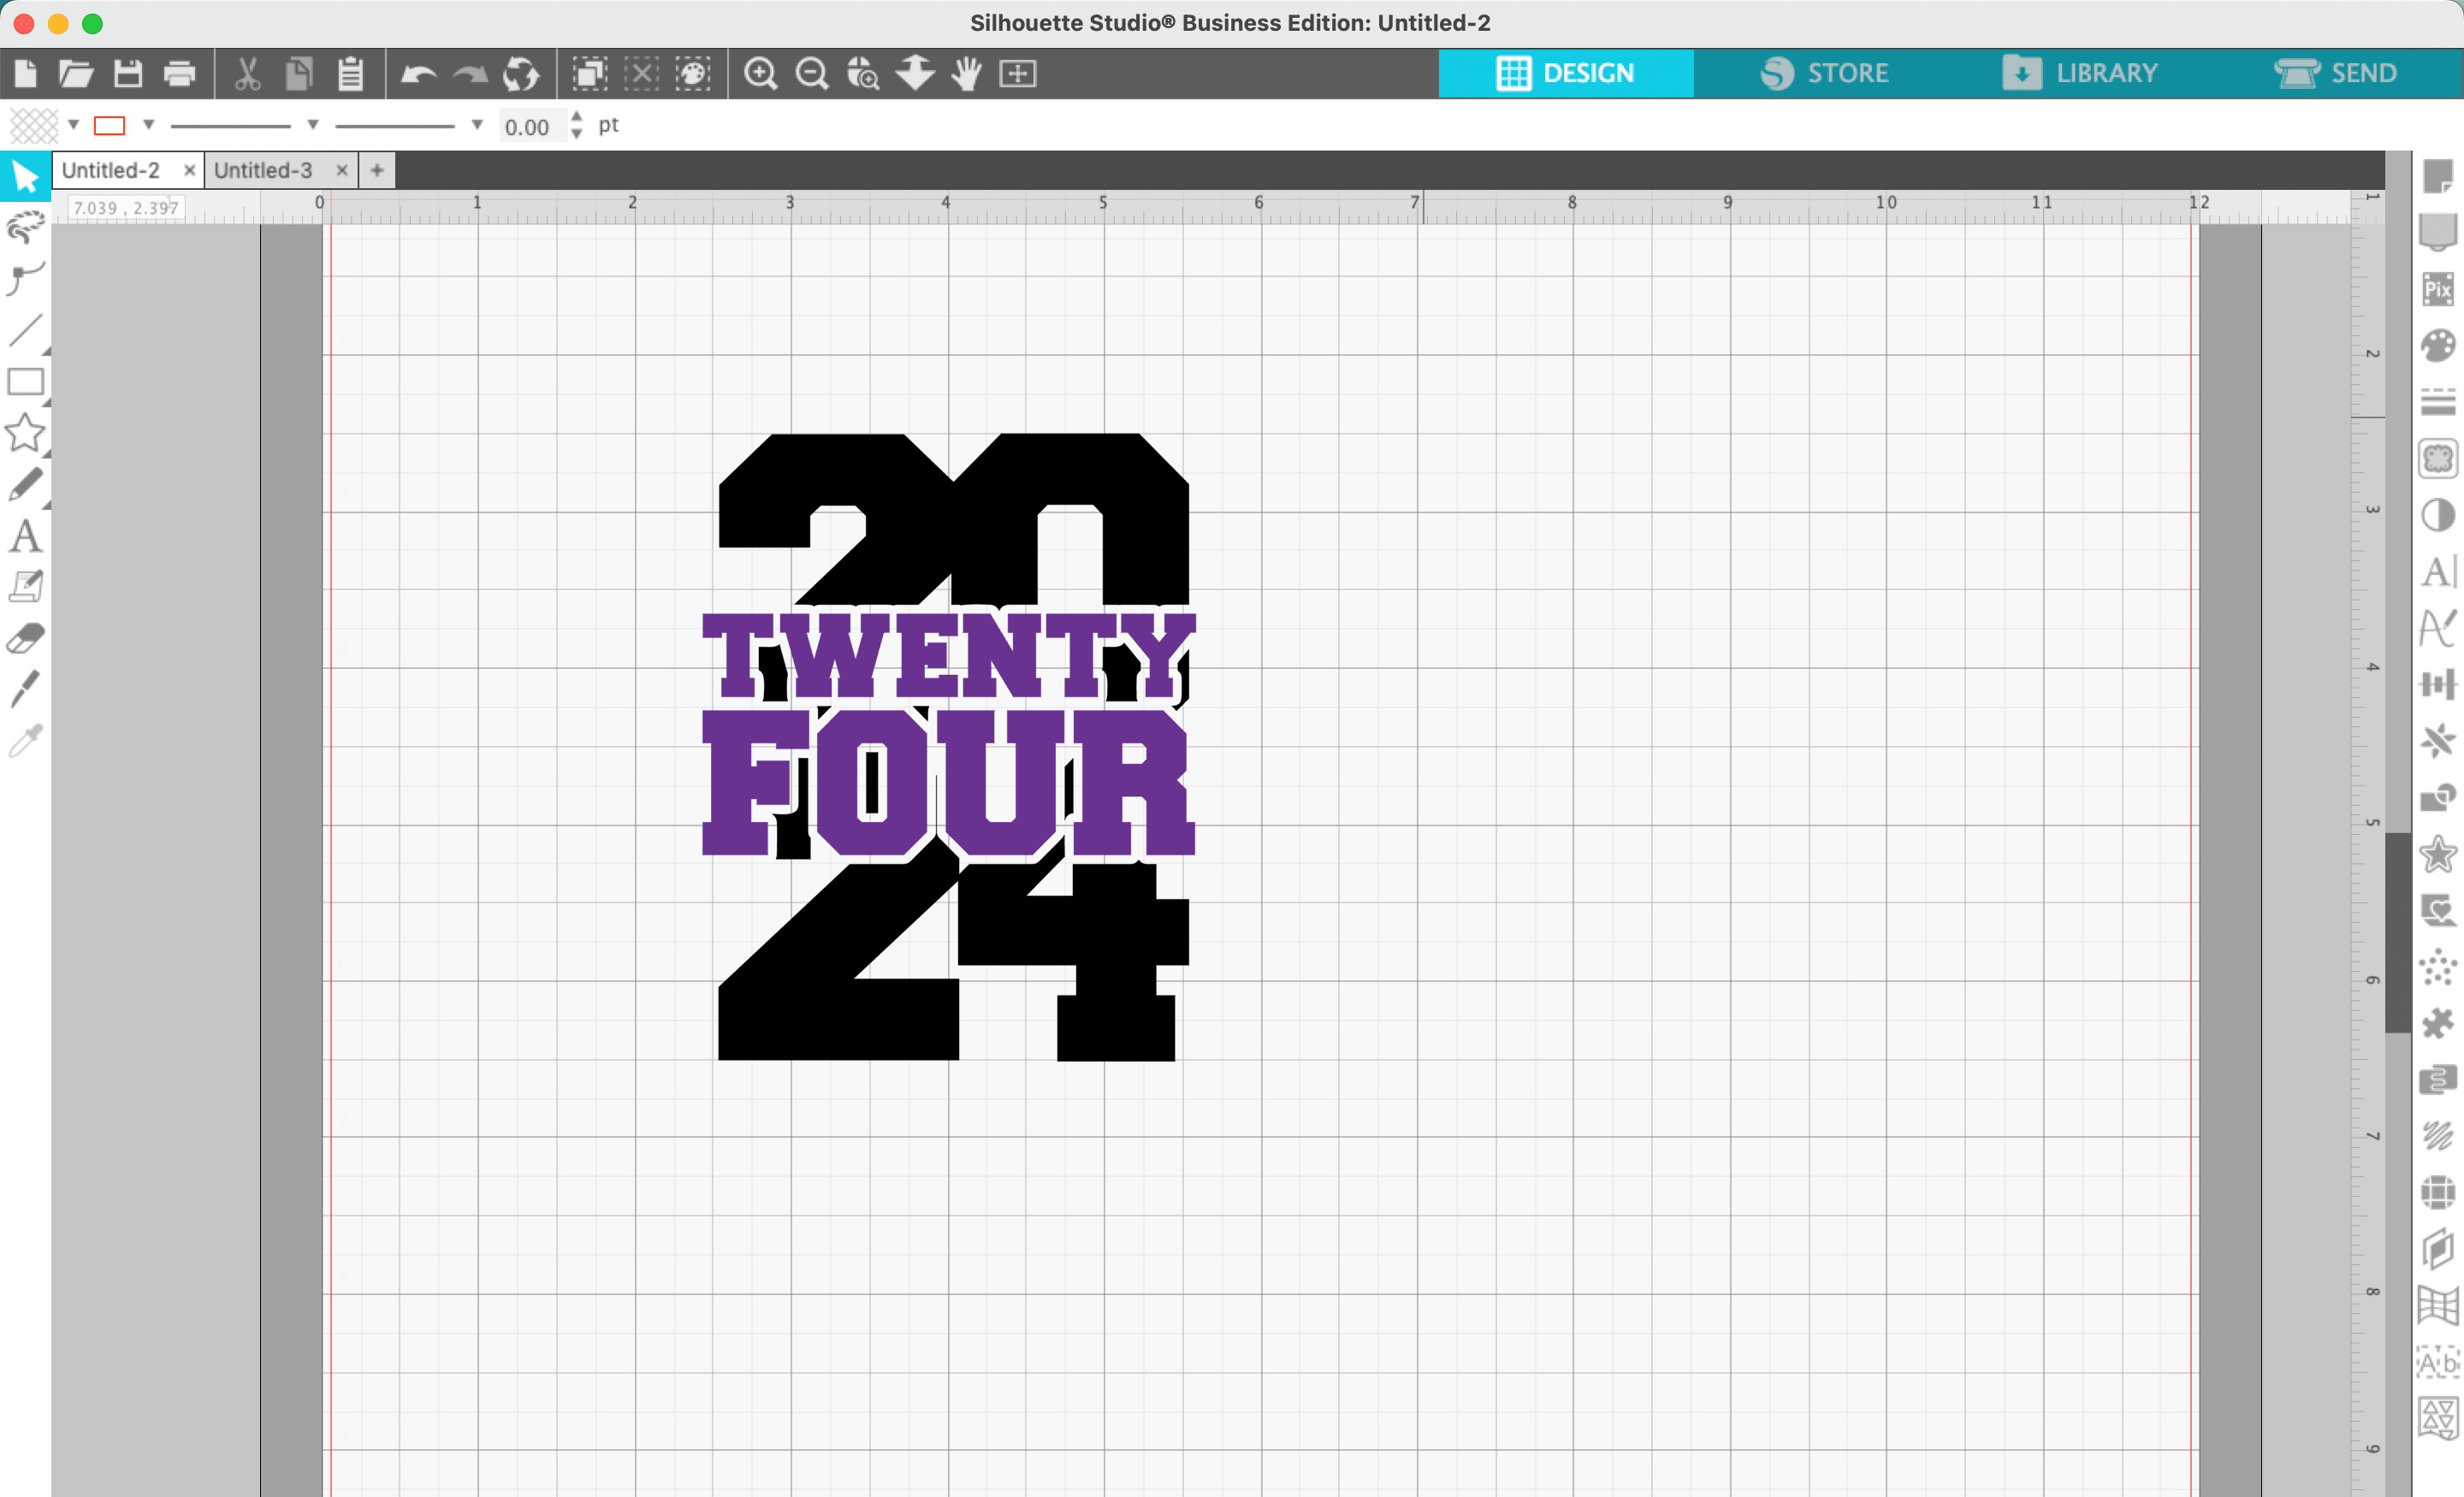Screen dimensions: 2464x1497
Task: Select the Text tool
Action: (x=25, y=536)
